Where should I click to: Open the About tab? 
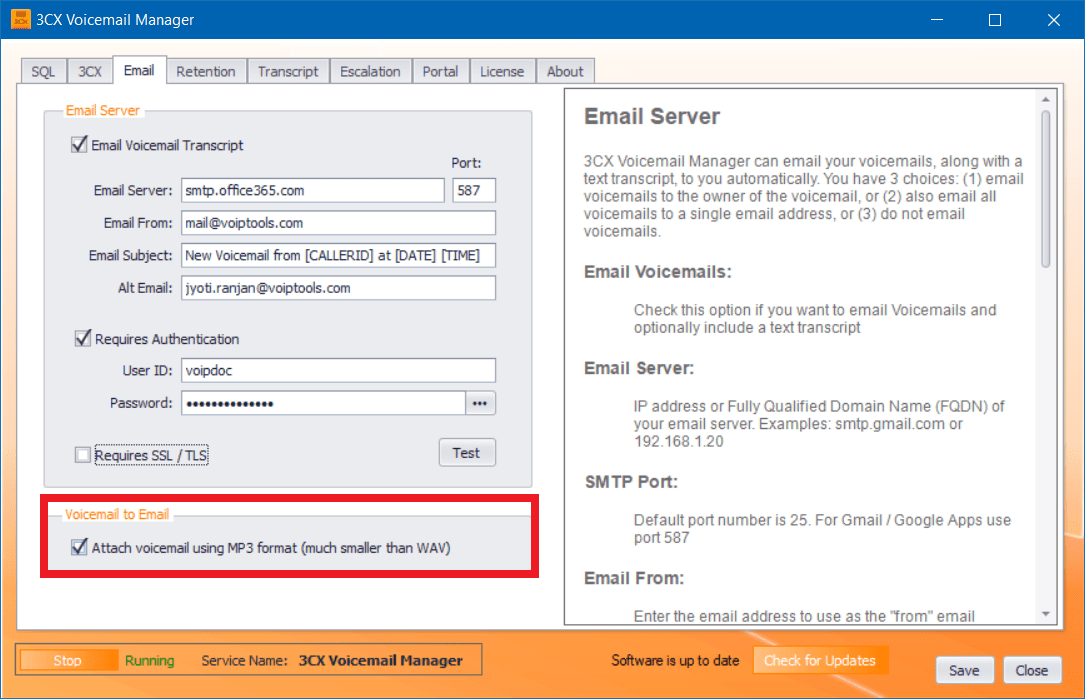(565, 71)
